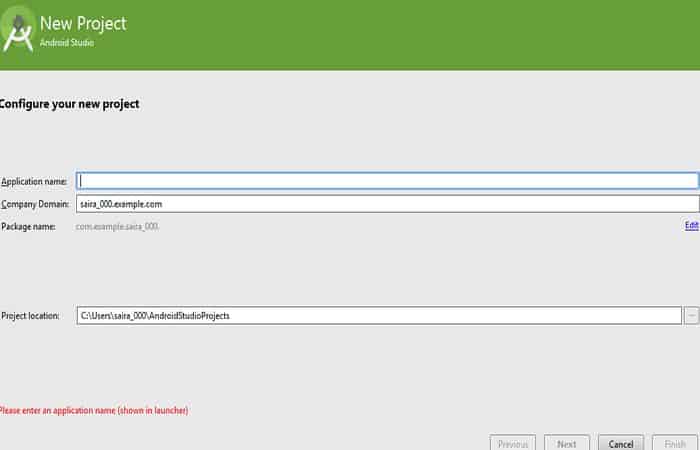Image resolution: width=700 pixels, height=450 pixels.
Task: Click the Cancel button
Action: 621,443
